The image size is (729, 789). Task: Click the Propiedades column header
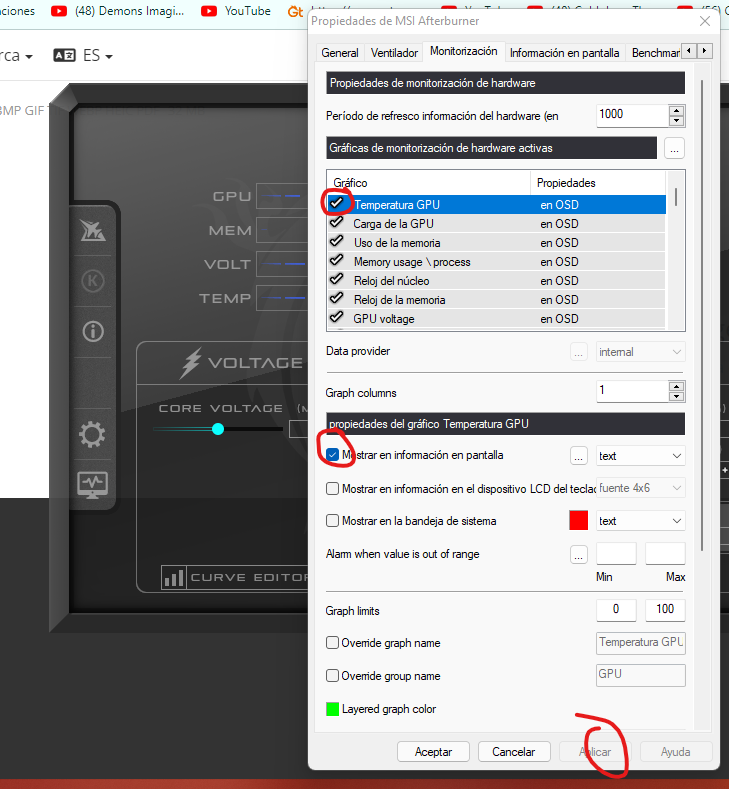598,183
